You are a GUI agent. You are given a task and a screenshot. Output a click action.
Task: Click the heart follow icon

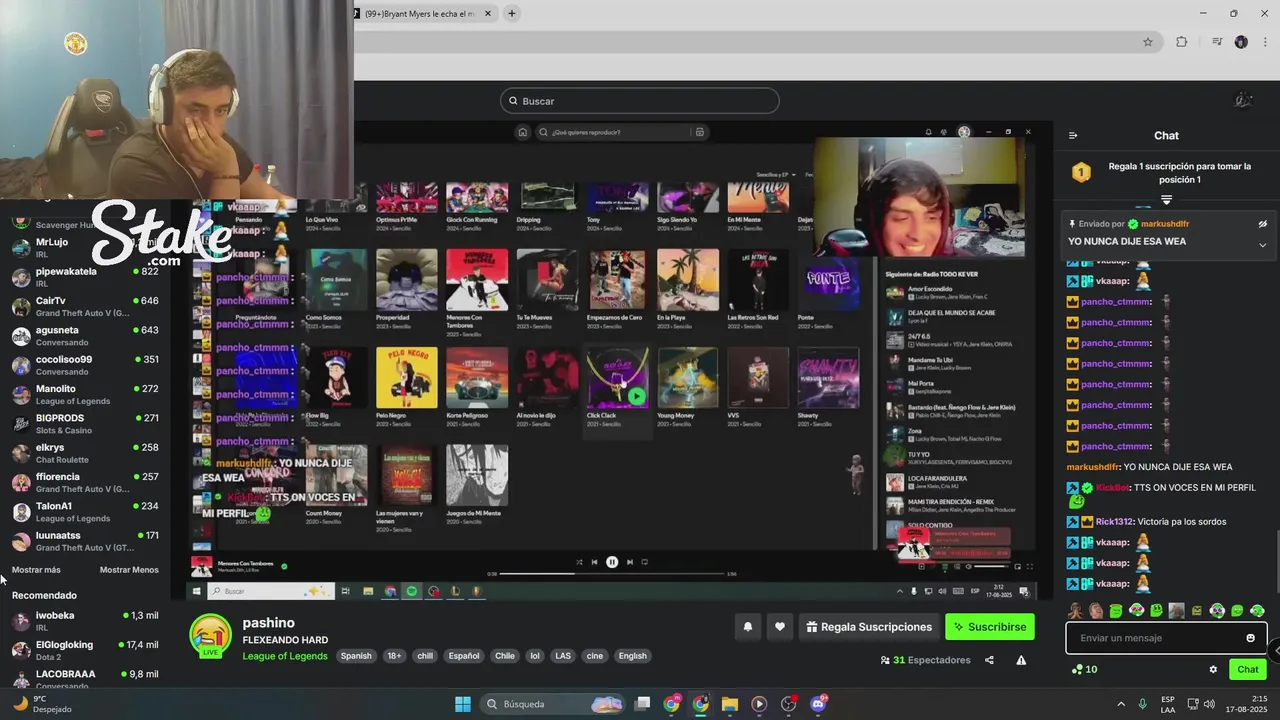click(x=780, y=627)
